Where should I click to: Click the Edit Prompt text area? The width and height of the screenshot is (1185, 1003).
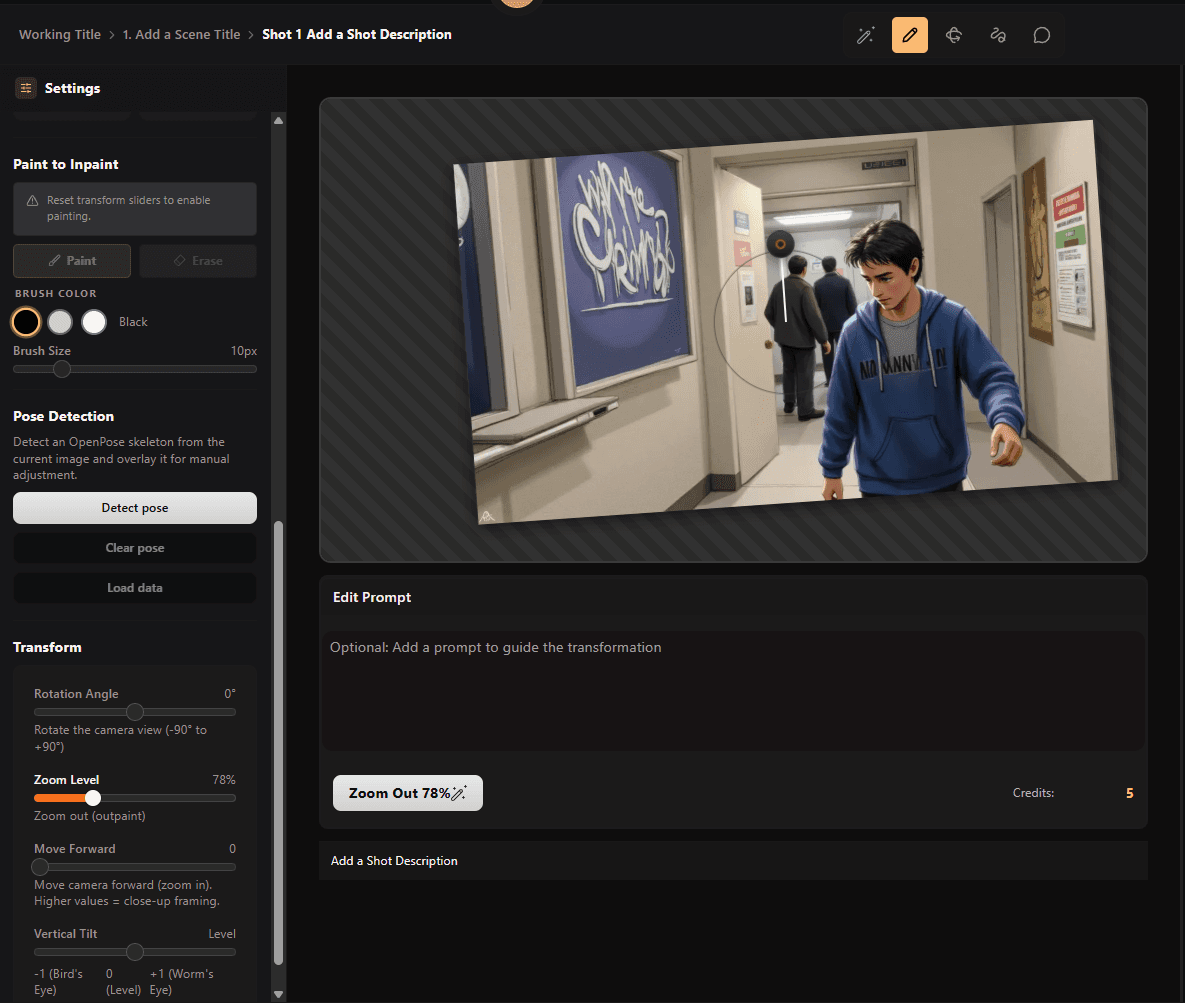pyautogui.click(x=732, y=690)
